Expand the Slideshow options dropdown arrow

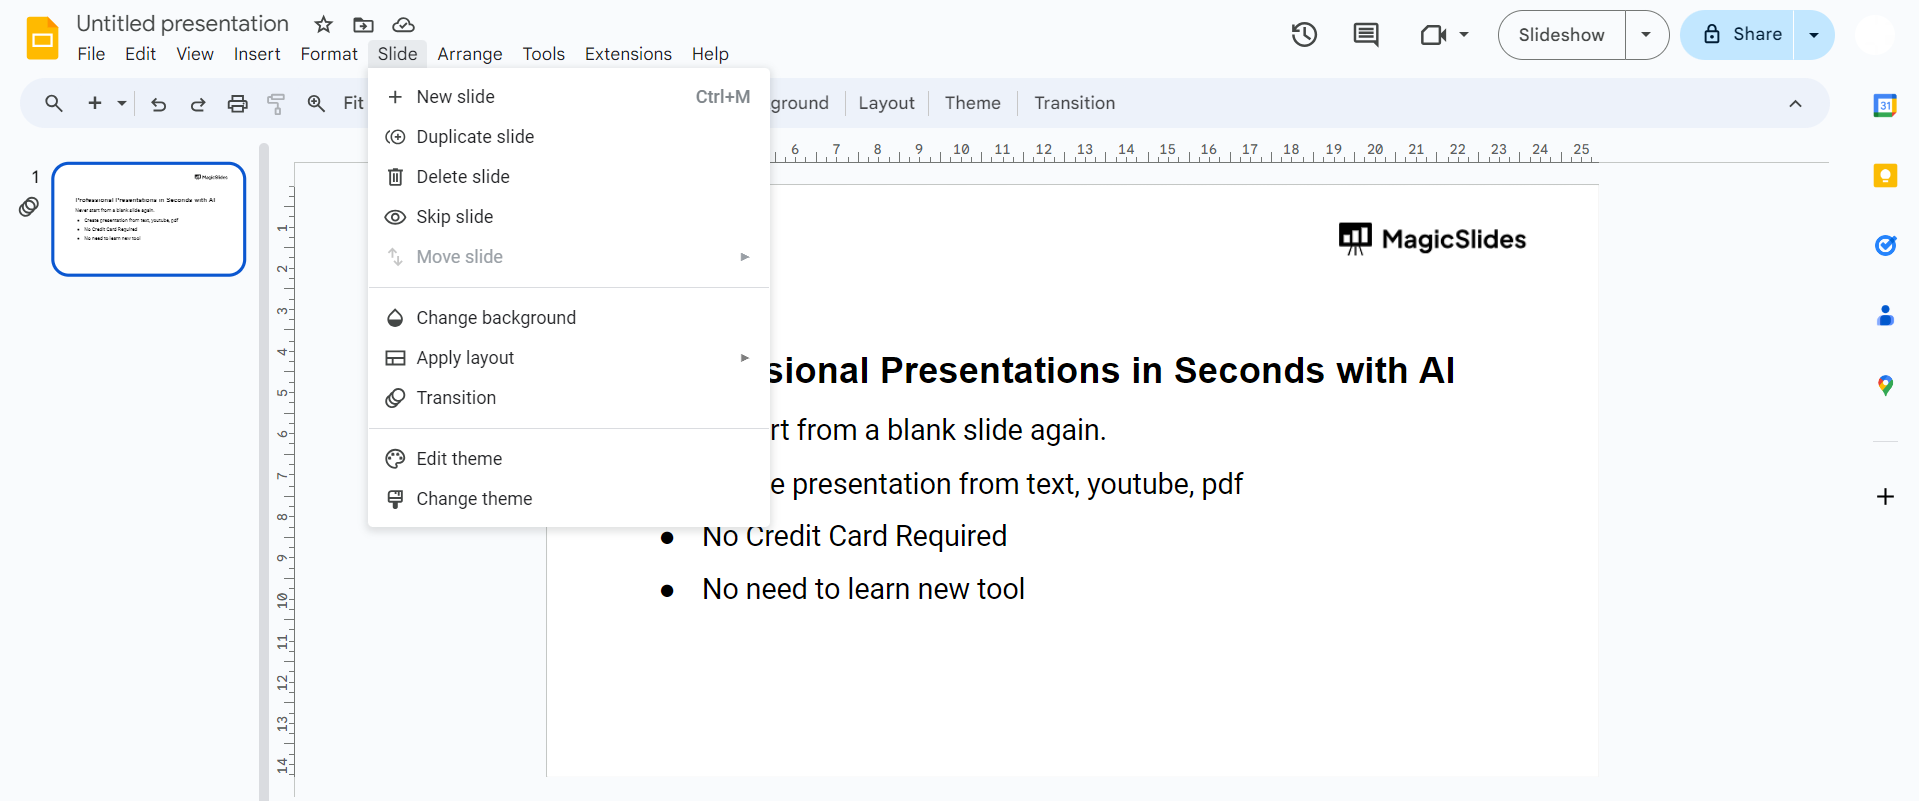pos(1646,35)
